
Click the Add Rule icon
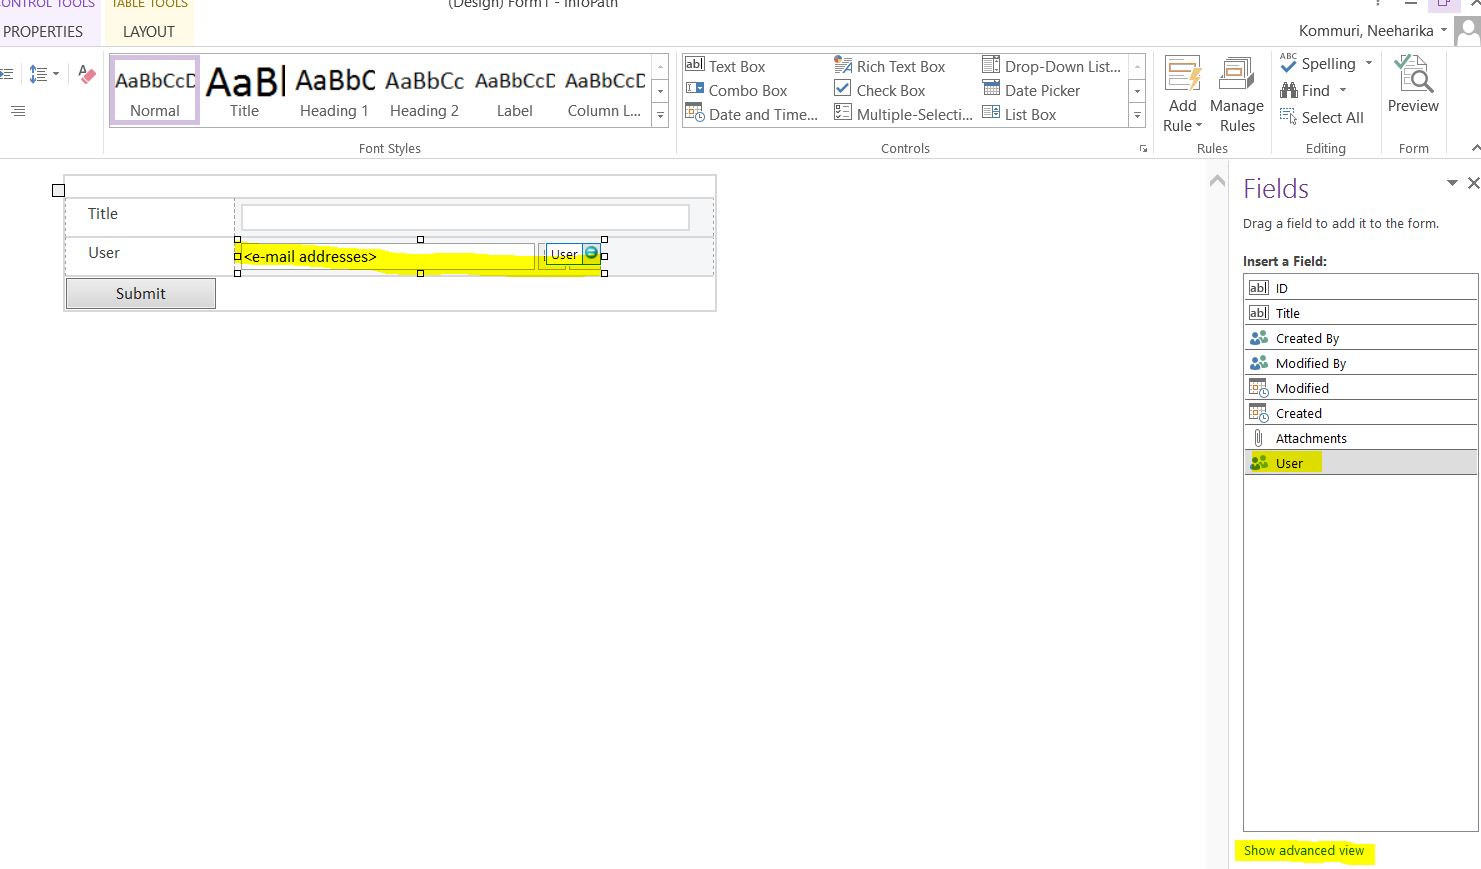[x=1182, y=76]
